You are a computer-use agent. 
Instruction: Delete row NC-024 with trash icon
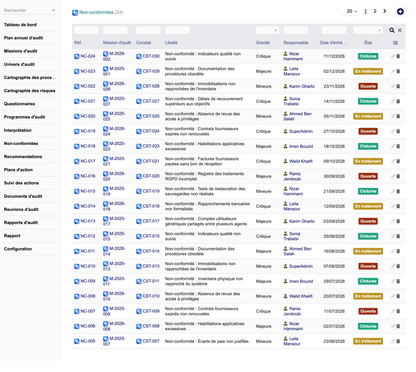(x=398, y=56)
